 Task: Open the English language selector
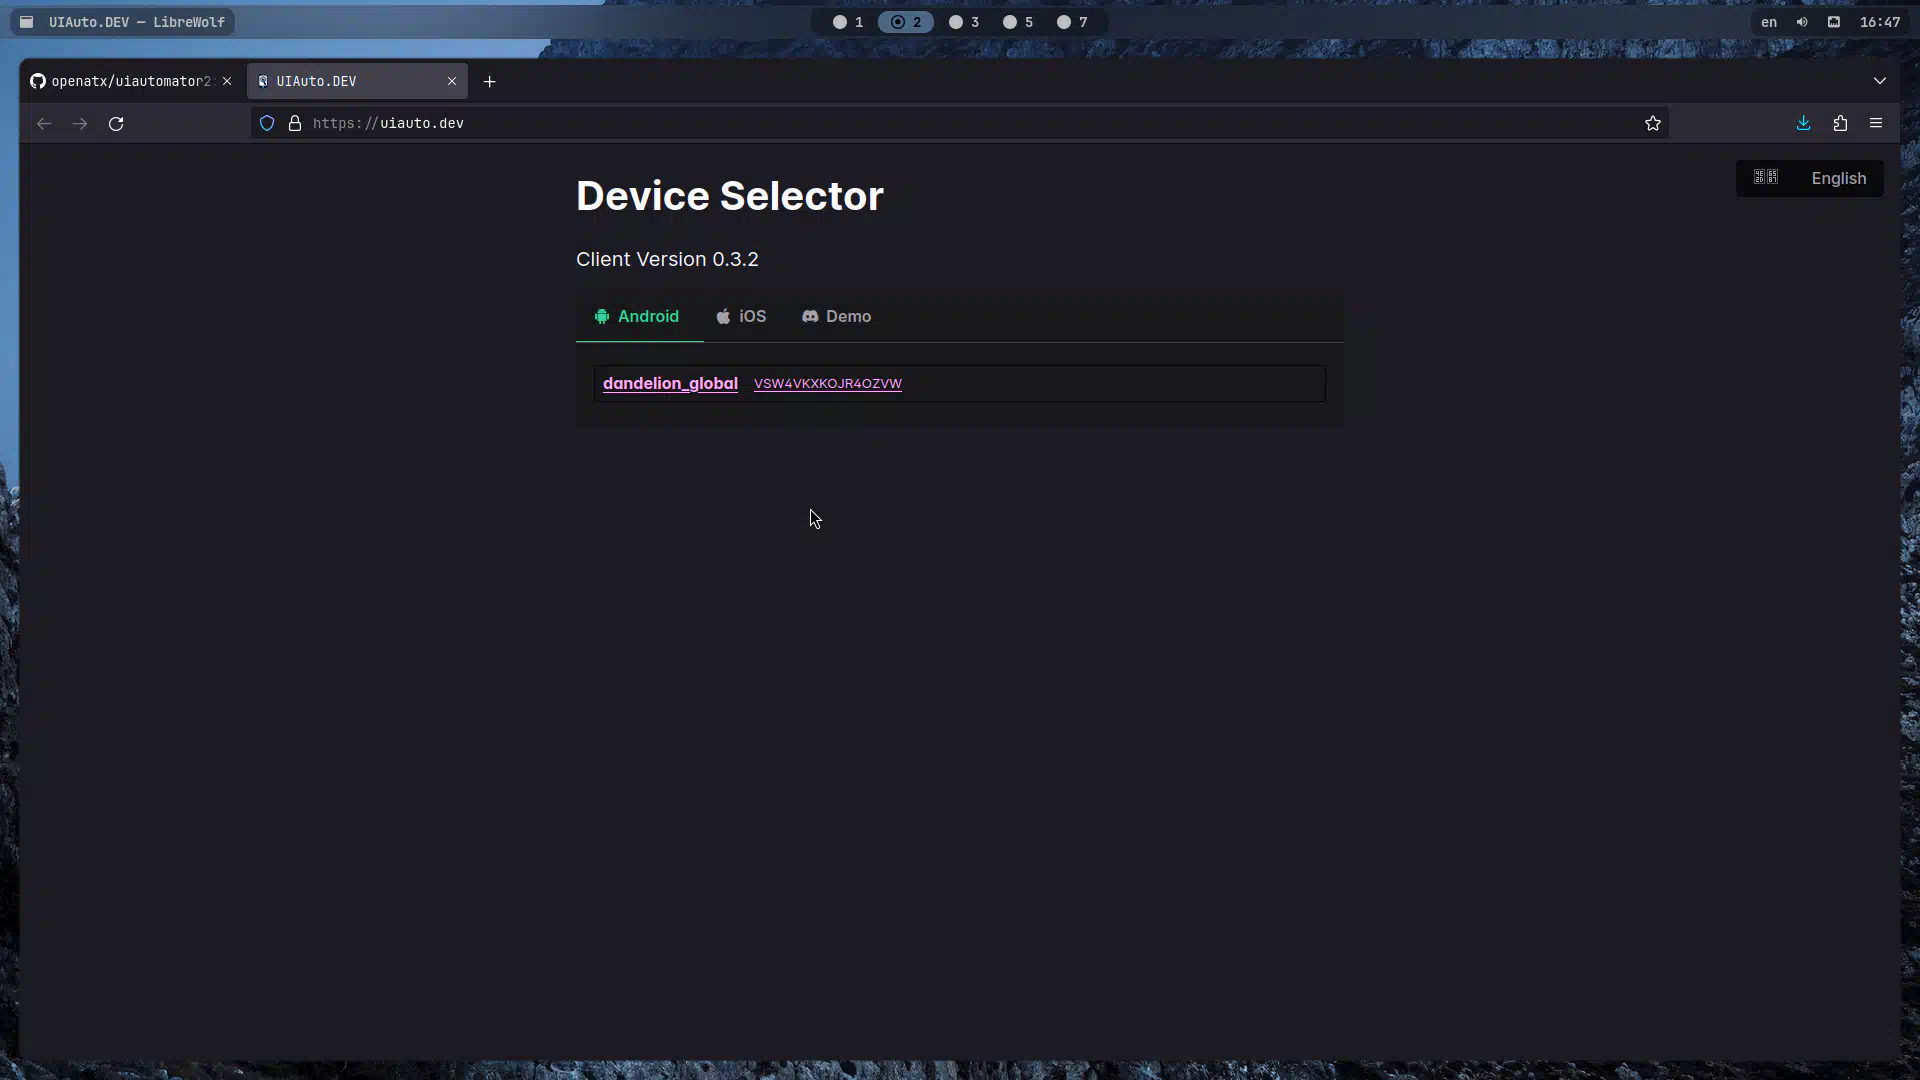pos(1838,178)
